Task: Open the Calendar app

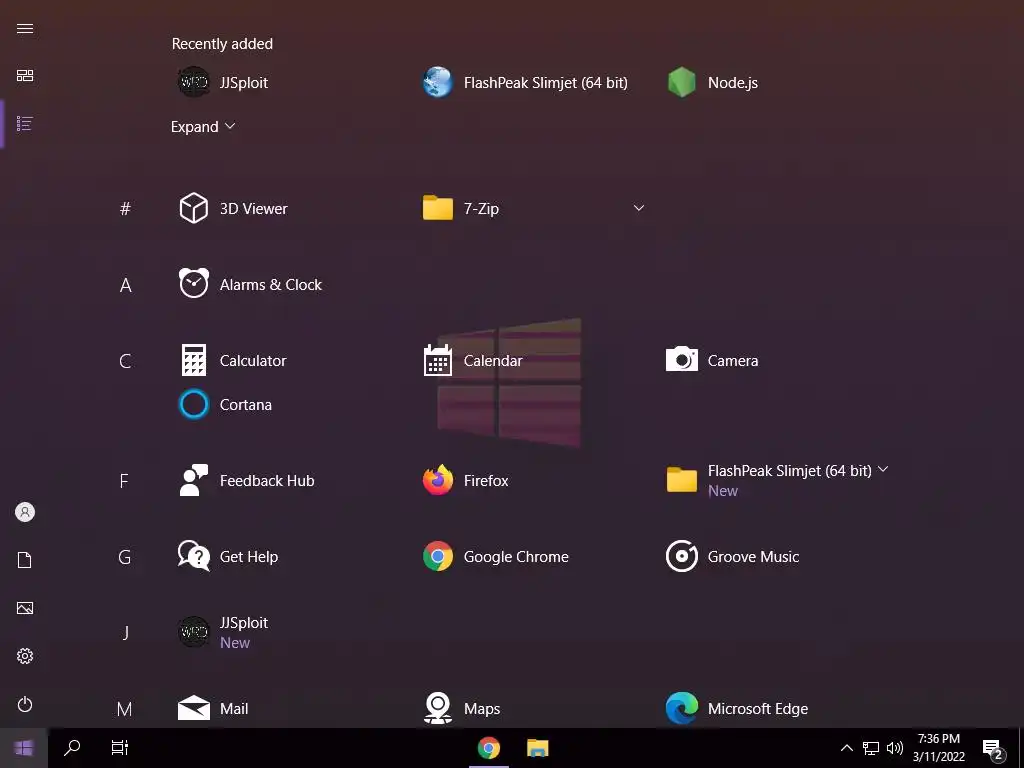Action: click(x=473, y=360)
